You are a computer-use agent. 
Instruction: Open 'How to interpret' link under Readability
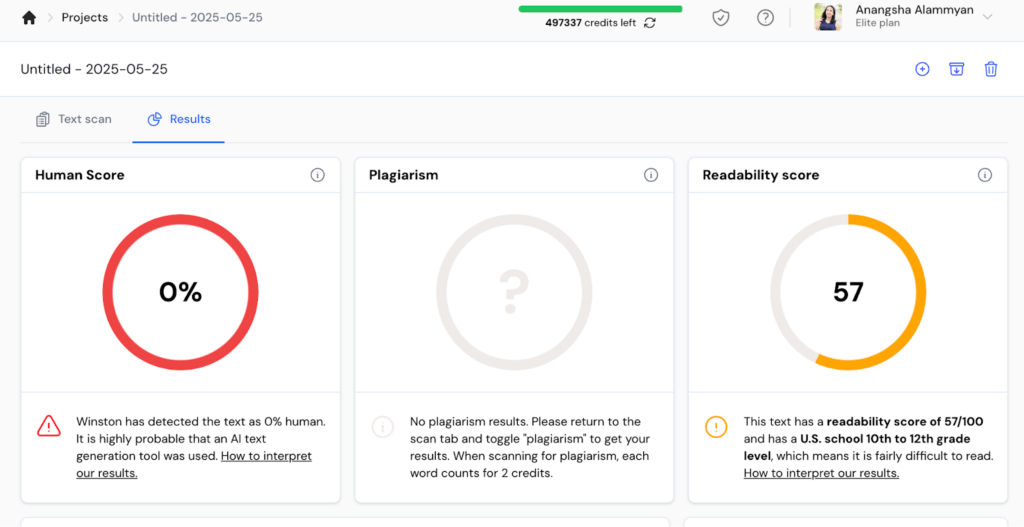[x=821, y=473]
